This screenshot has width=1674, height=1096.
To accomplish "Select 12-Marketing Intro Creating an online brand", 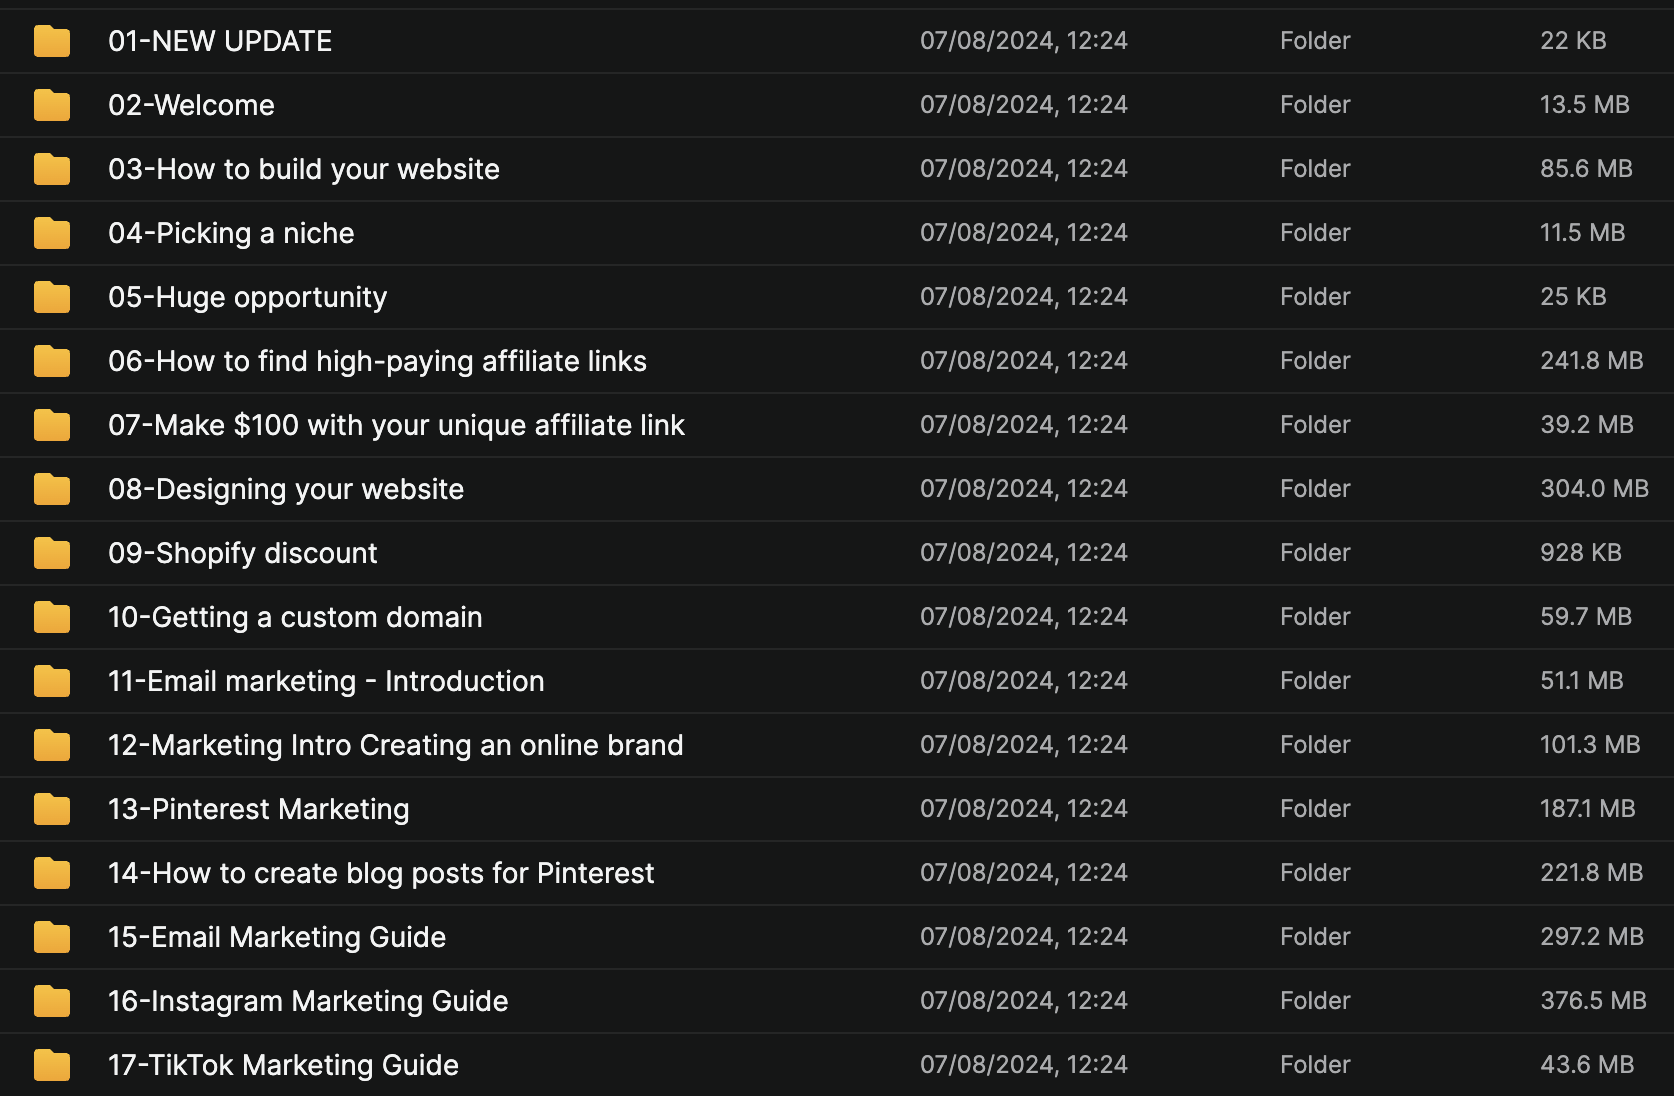I will coord(395,745).
